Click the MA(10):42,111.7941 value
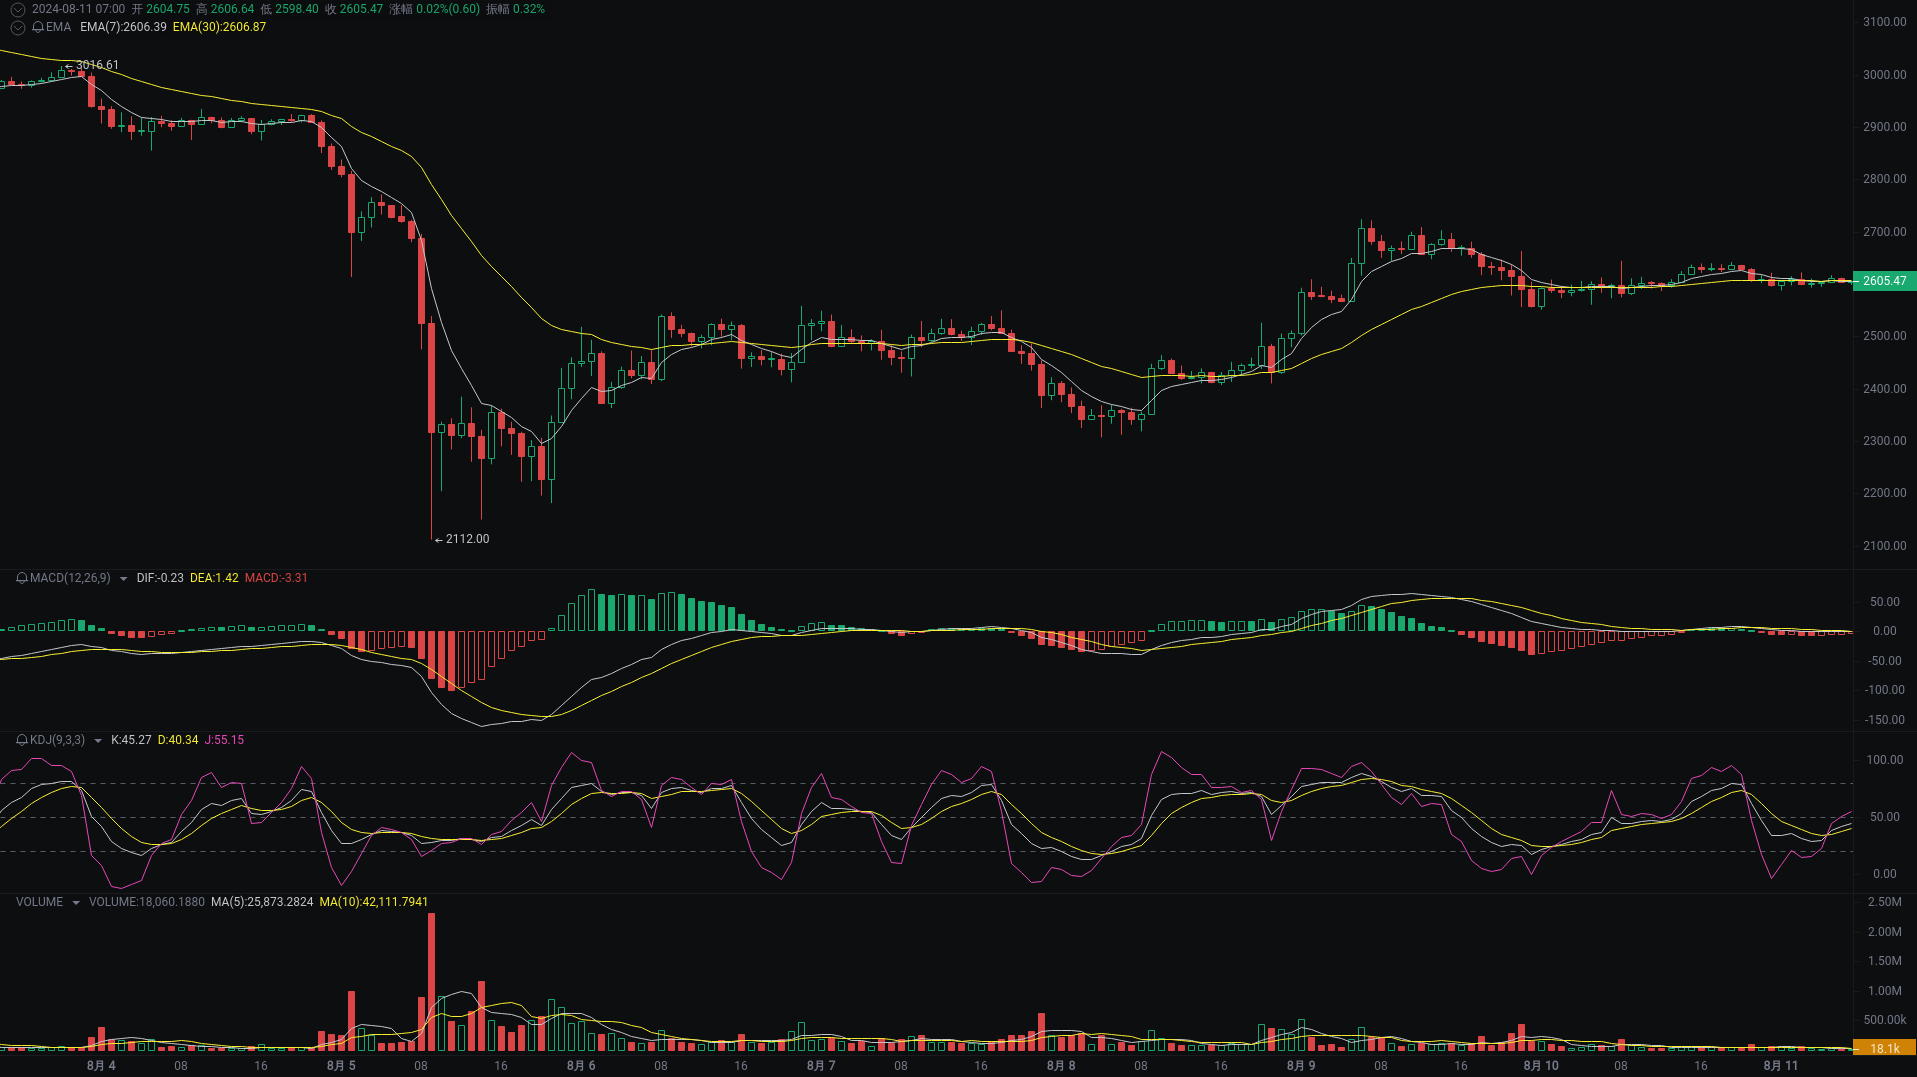The width and height of the screenshot is (1917, 1077). [x=374, y=902]
